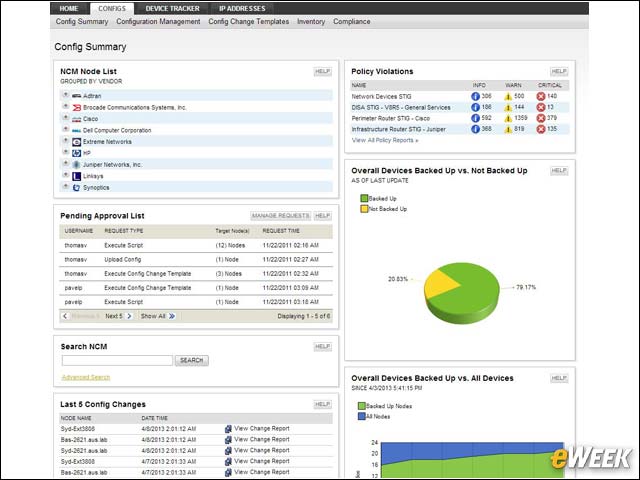The image size is (640, 480).
Task: Open View All Policy Reports link
Action: (x=385, y=140)
